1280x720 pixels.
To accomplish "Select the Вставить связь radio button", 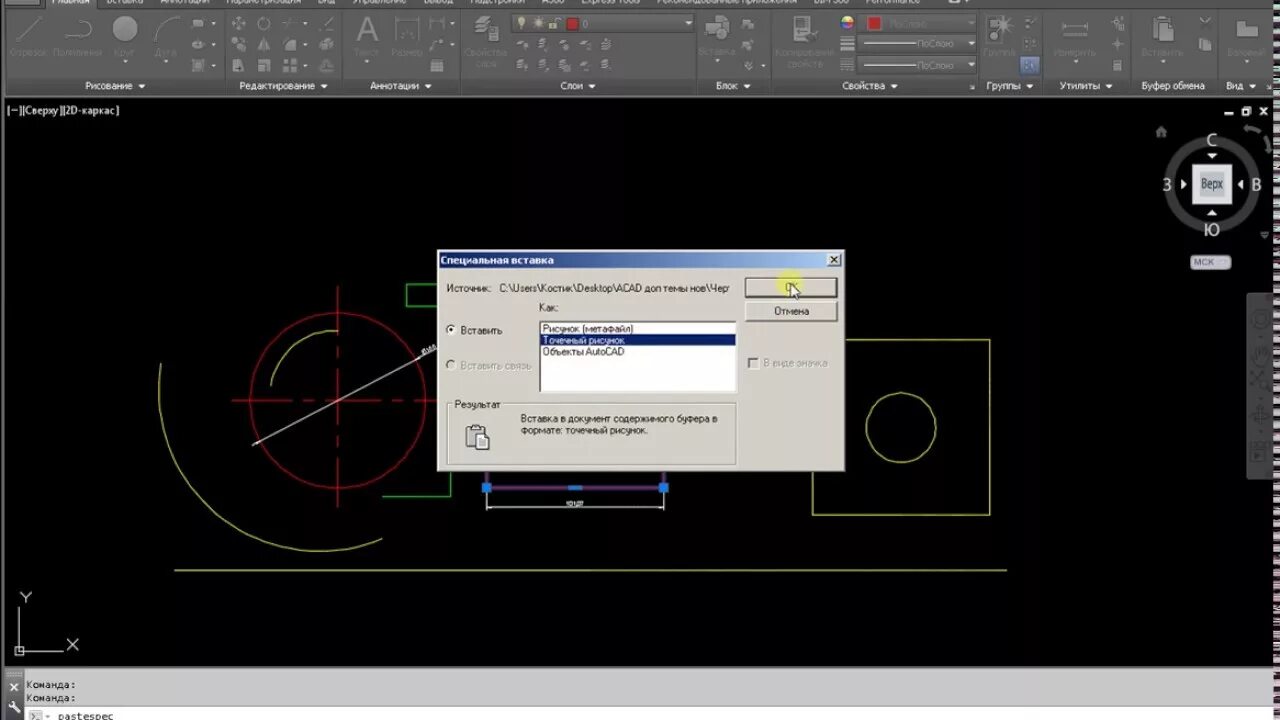I will (x=452, y=366).
